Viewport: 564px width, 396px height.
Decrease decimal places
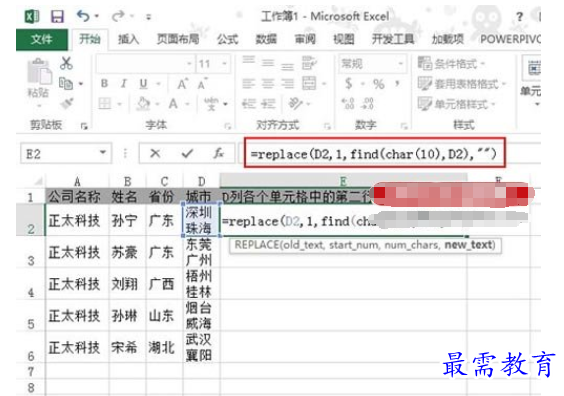(367, 104)
